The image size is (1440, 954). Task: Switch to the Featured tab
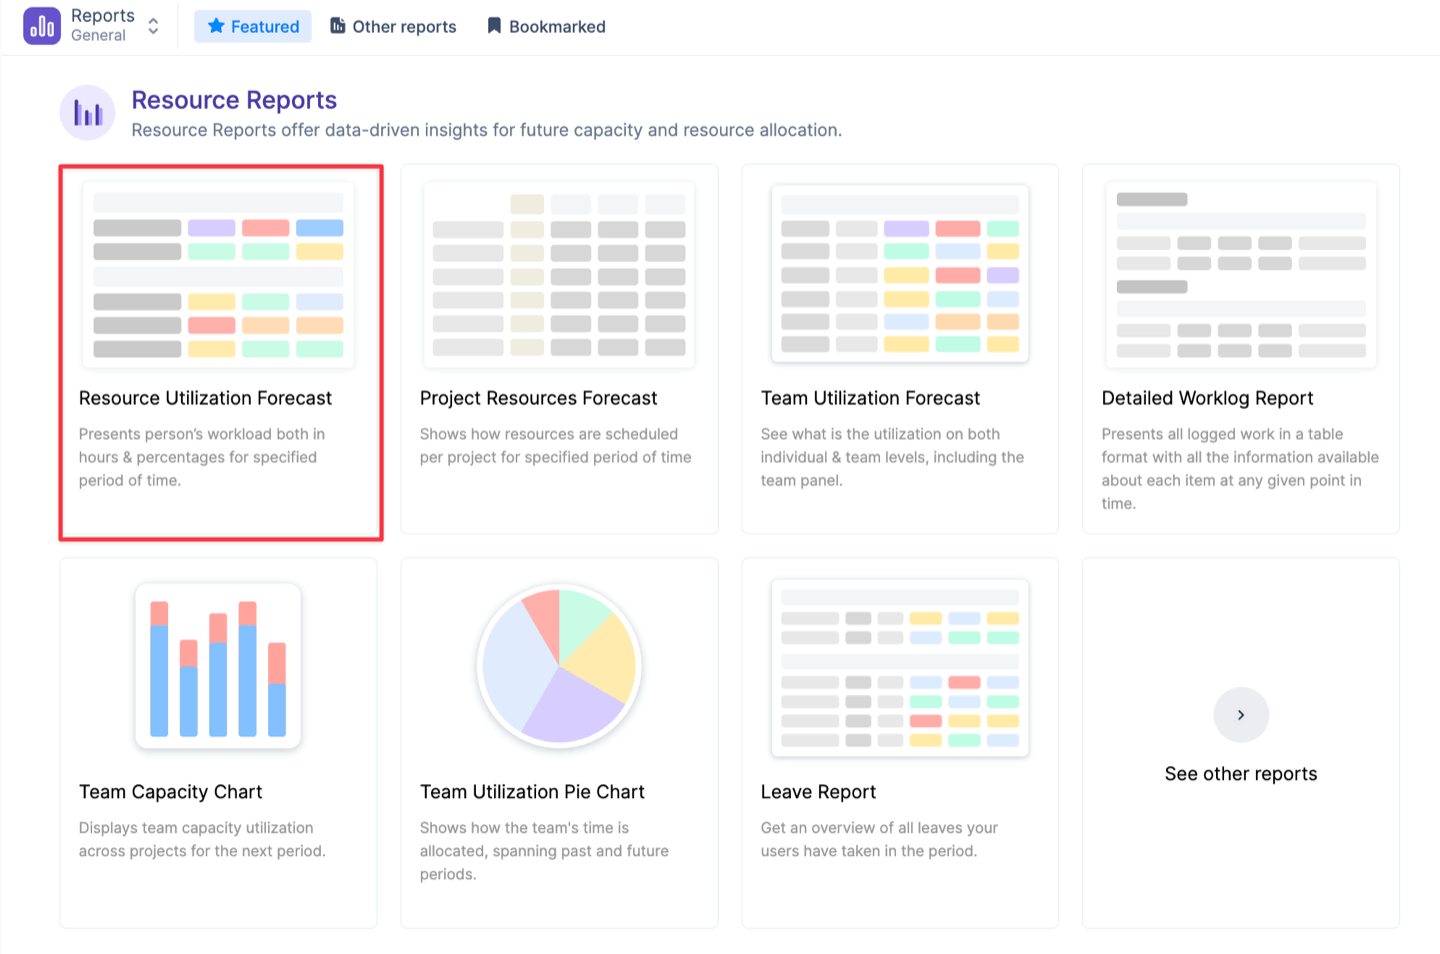coord(253,26)
